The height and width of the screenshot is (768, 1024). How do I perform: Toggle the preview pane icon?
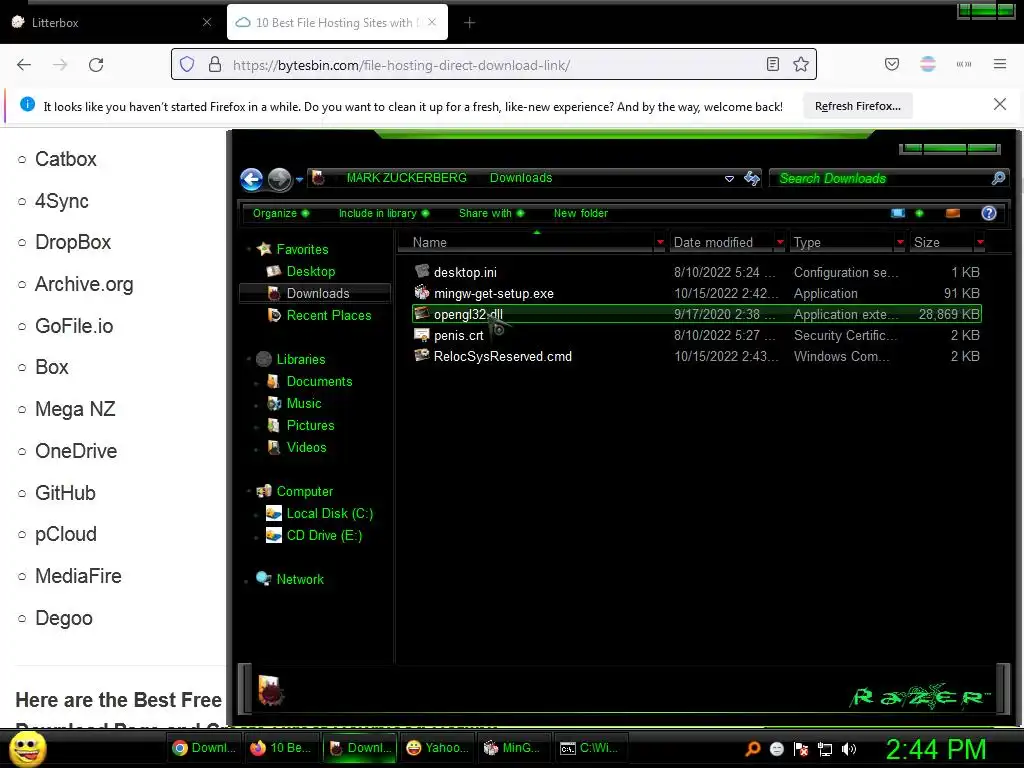pos(953,214)
